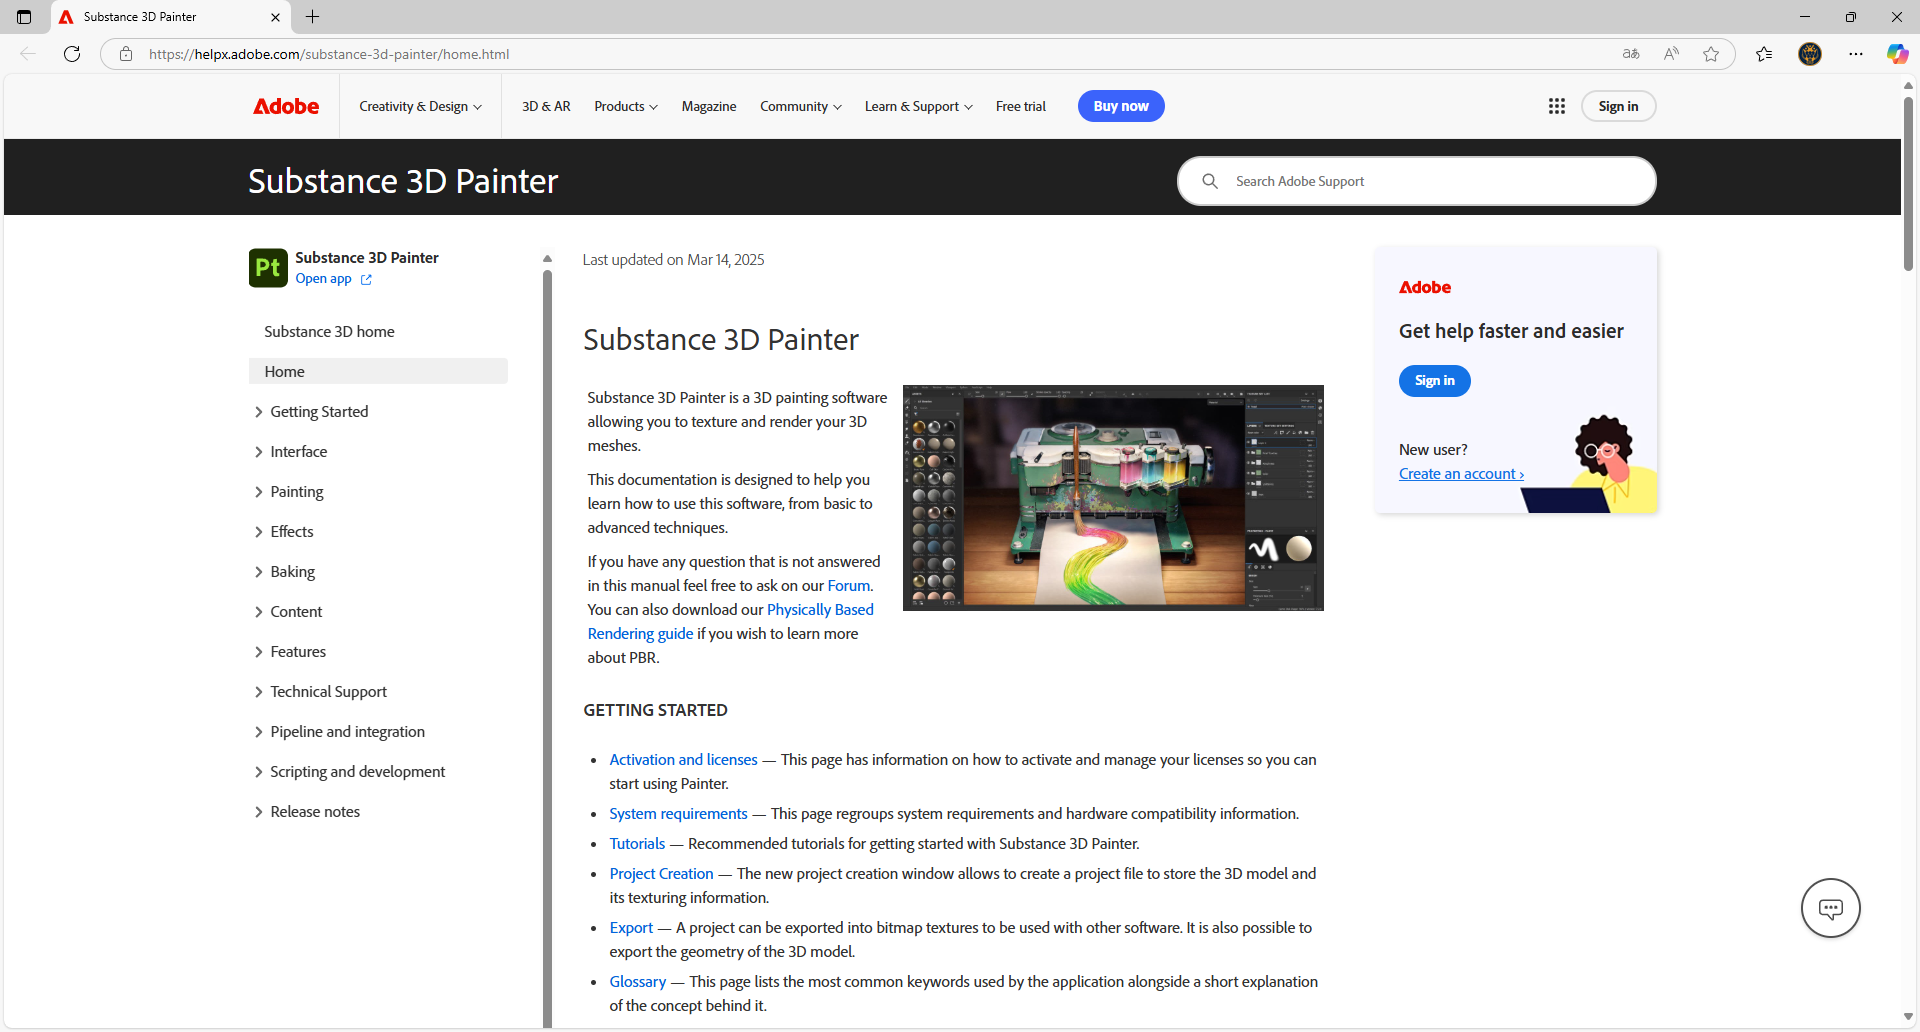Click Free trial in navigation
The image size is (1920, 1032).
coord(1021,106)
